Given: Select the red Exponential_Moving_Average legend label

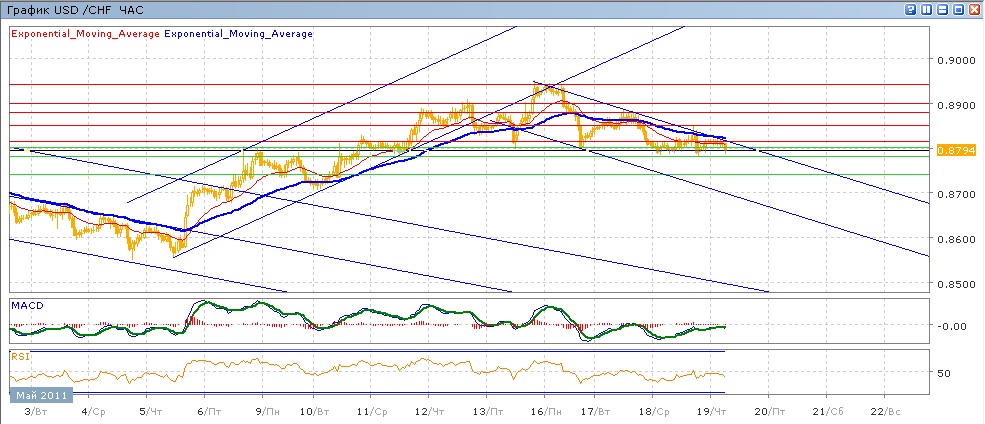Looking at the screenshot, I should point(85,34).
